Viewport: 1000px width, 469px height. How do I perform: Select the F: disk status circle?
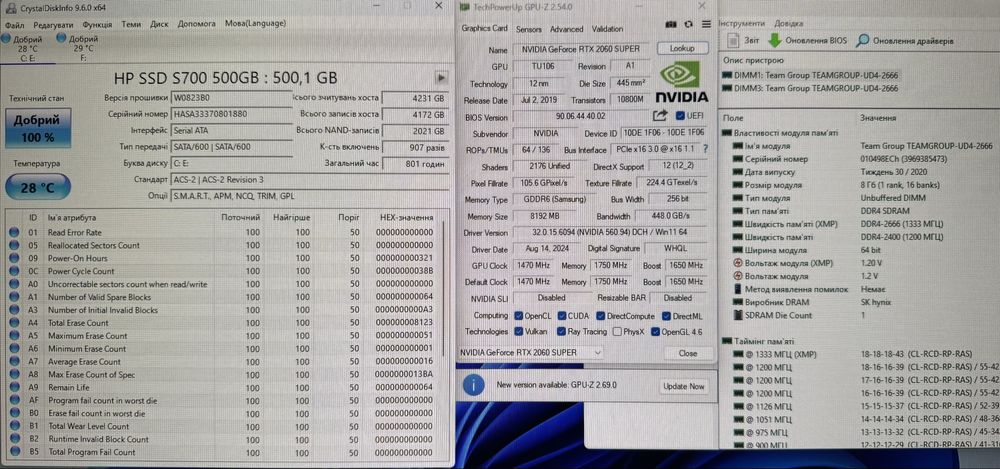pos(61,38)
